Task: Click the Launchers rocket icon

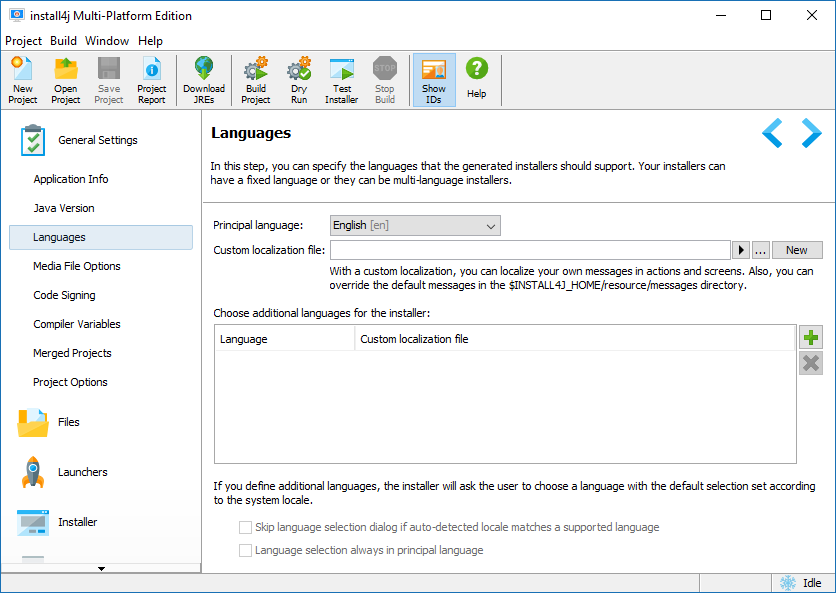Action: tap(33, 472)
